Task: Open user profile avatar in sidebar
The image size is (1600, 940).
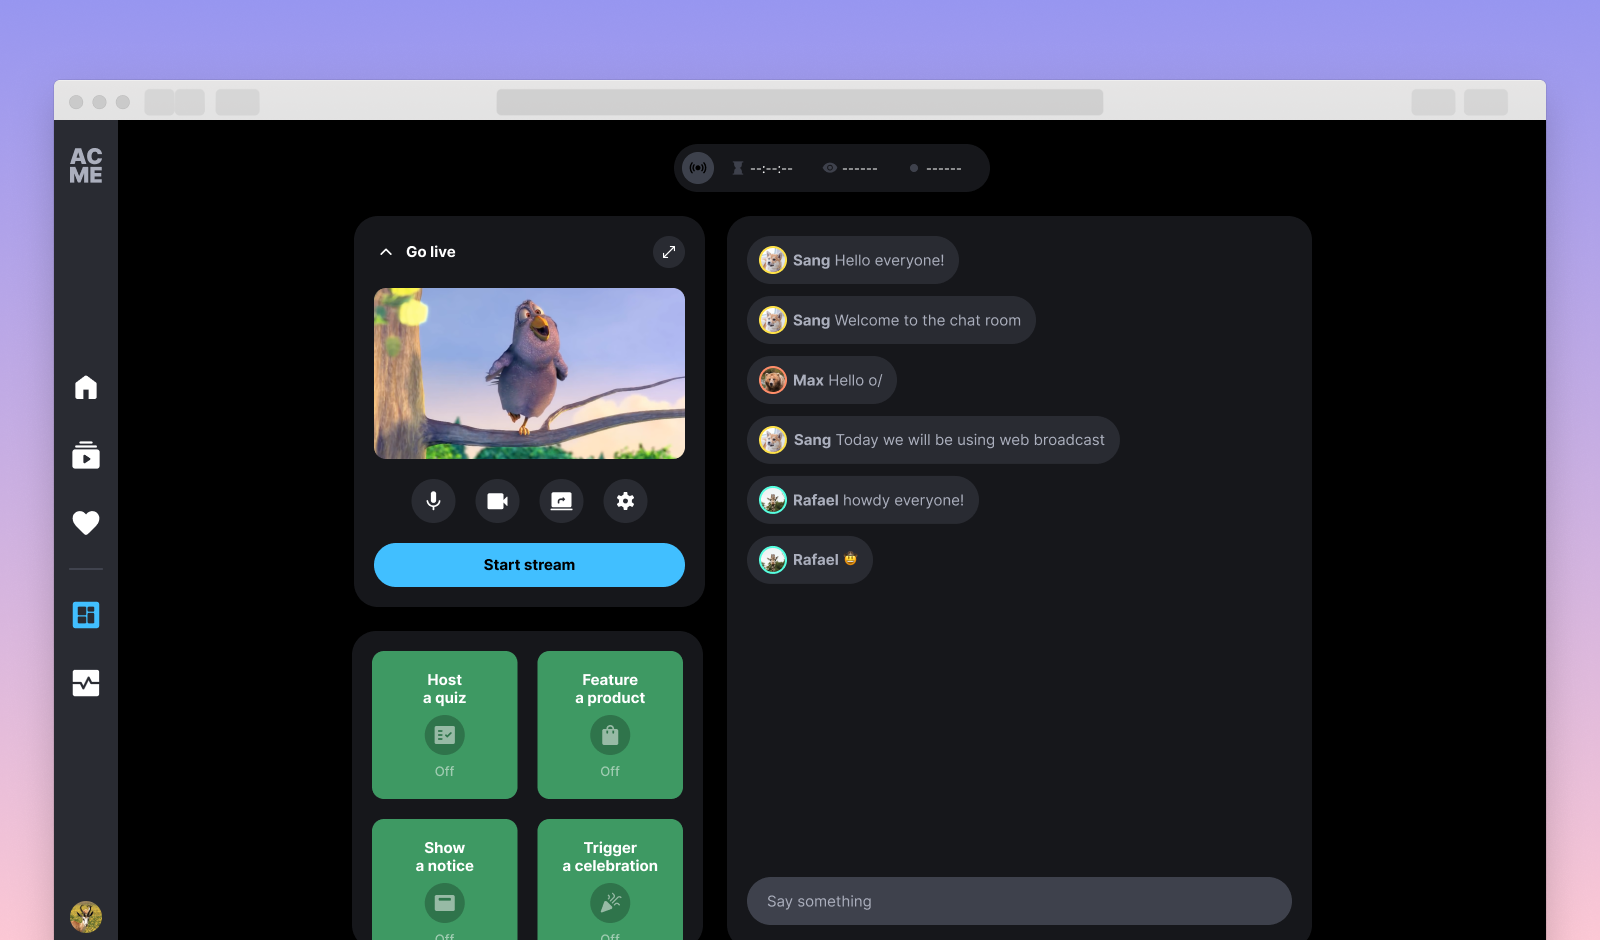Action: point(86,917)
